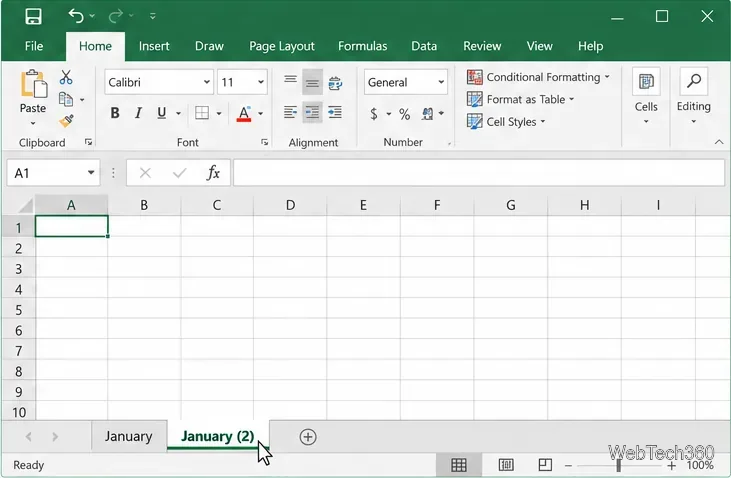The width and height of the screenshot is (731, 478).
Task: Switch to the Page Layout tab
Action: [282, 46]
